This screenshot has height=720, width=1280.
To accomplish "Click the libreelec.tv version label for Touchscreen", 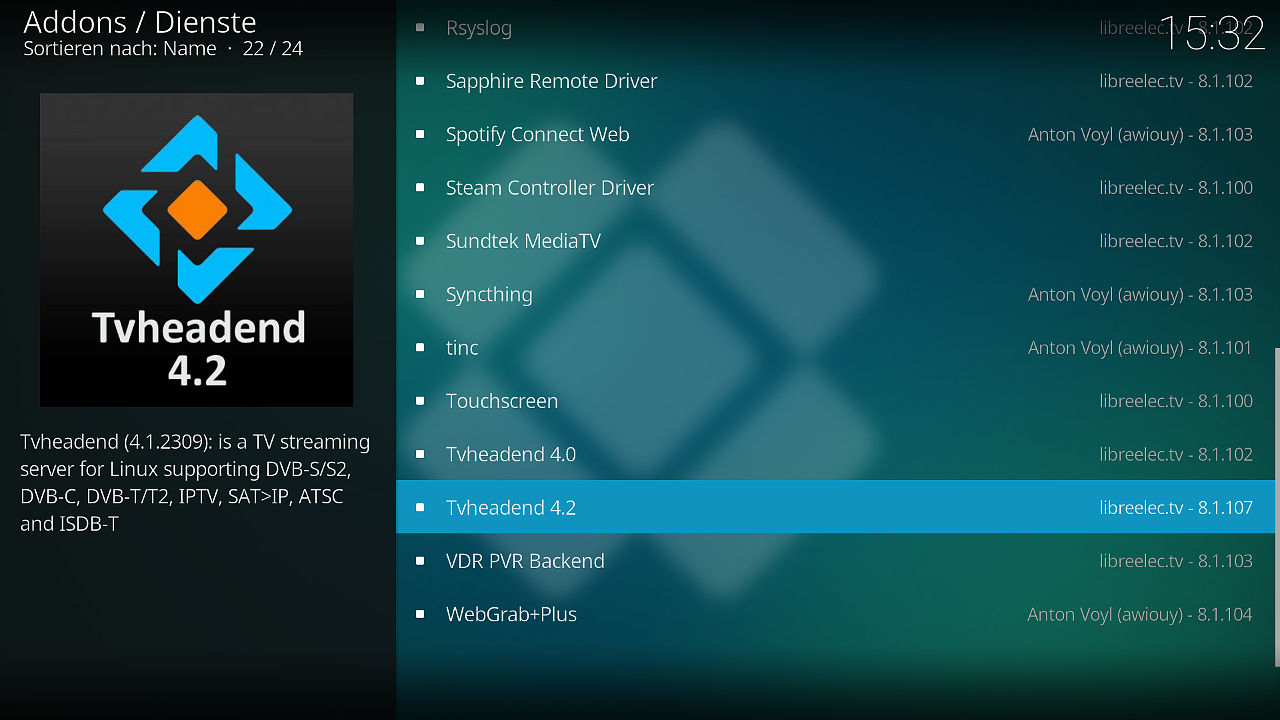I will pos(1176,401).
